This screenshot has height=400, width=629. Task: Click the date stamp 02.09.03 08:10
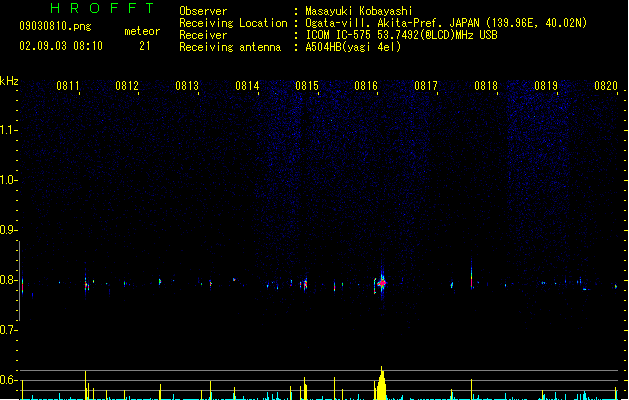(x=61, y=46)
